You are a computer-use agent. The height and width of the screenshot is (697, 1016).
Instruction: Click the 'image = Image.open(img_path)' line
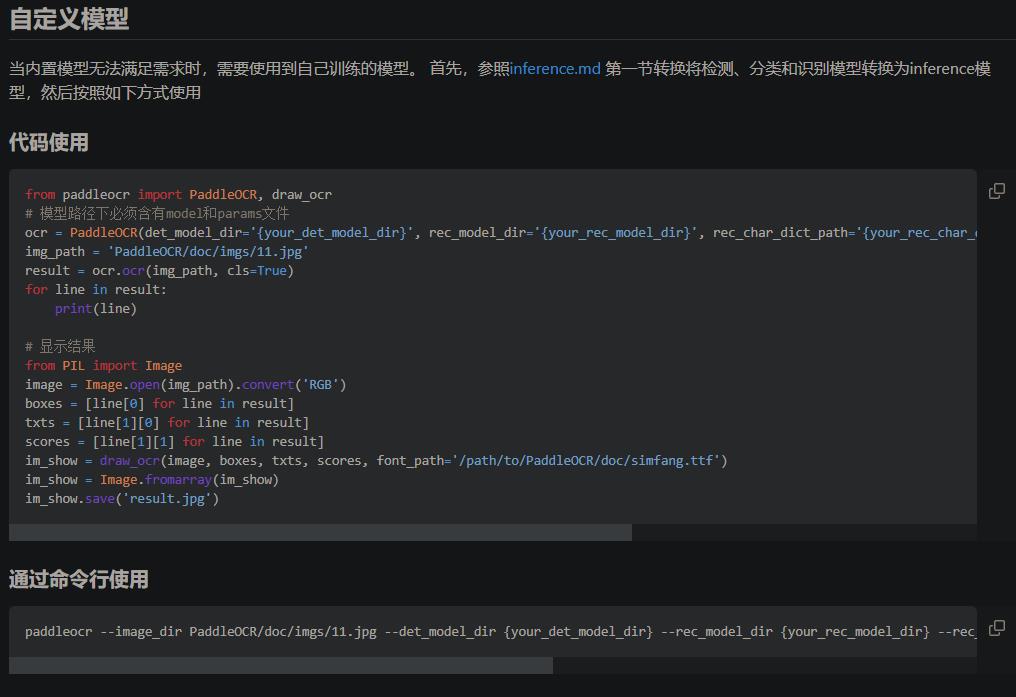point(185,385)
